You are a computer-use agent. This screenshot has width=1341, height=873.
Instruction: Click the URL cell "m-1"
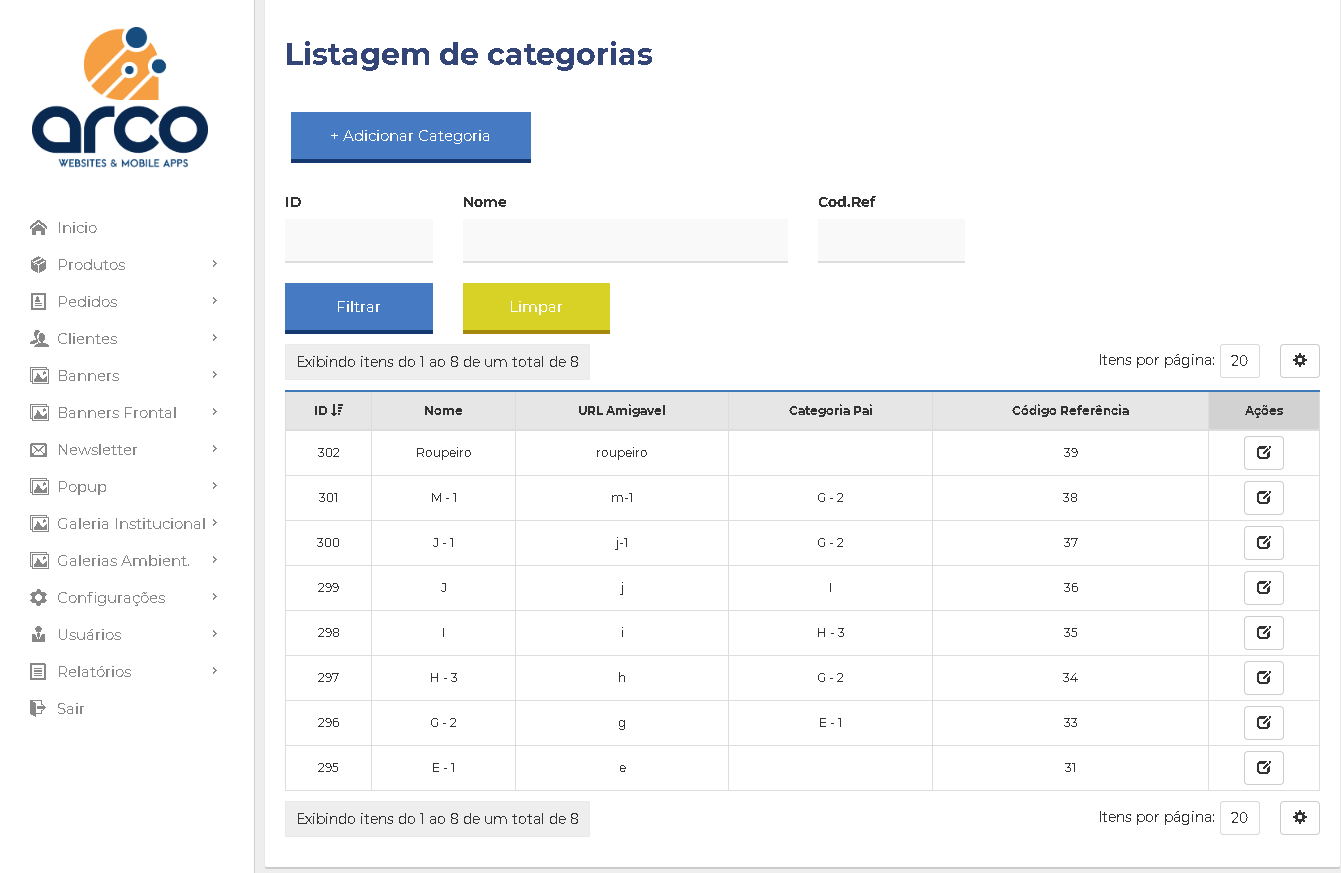(622, 498)
